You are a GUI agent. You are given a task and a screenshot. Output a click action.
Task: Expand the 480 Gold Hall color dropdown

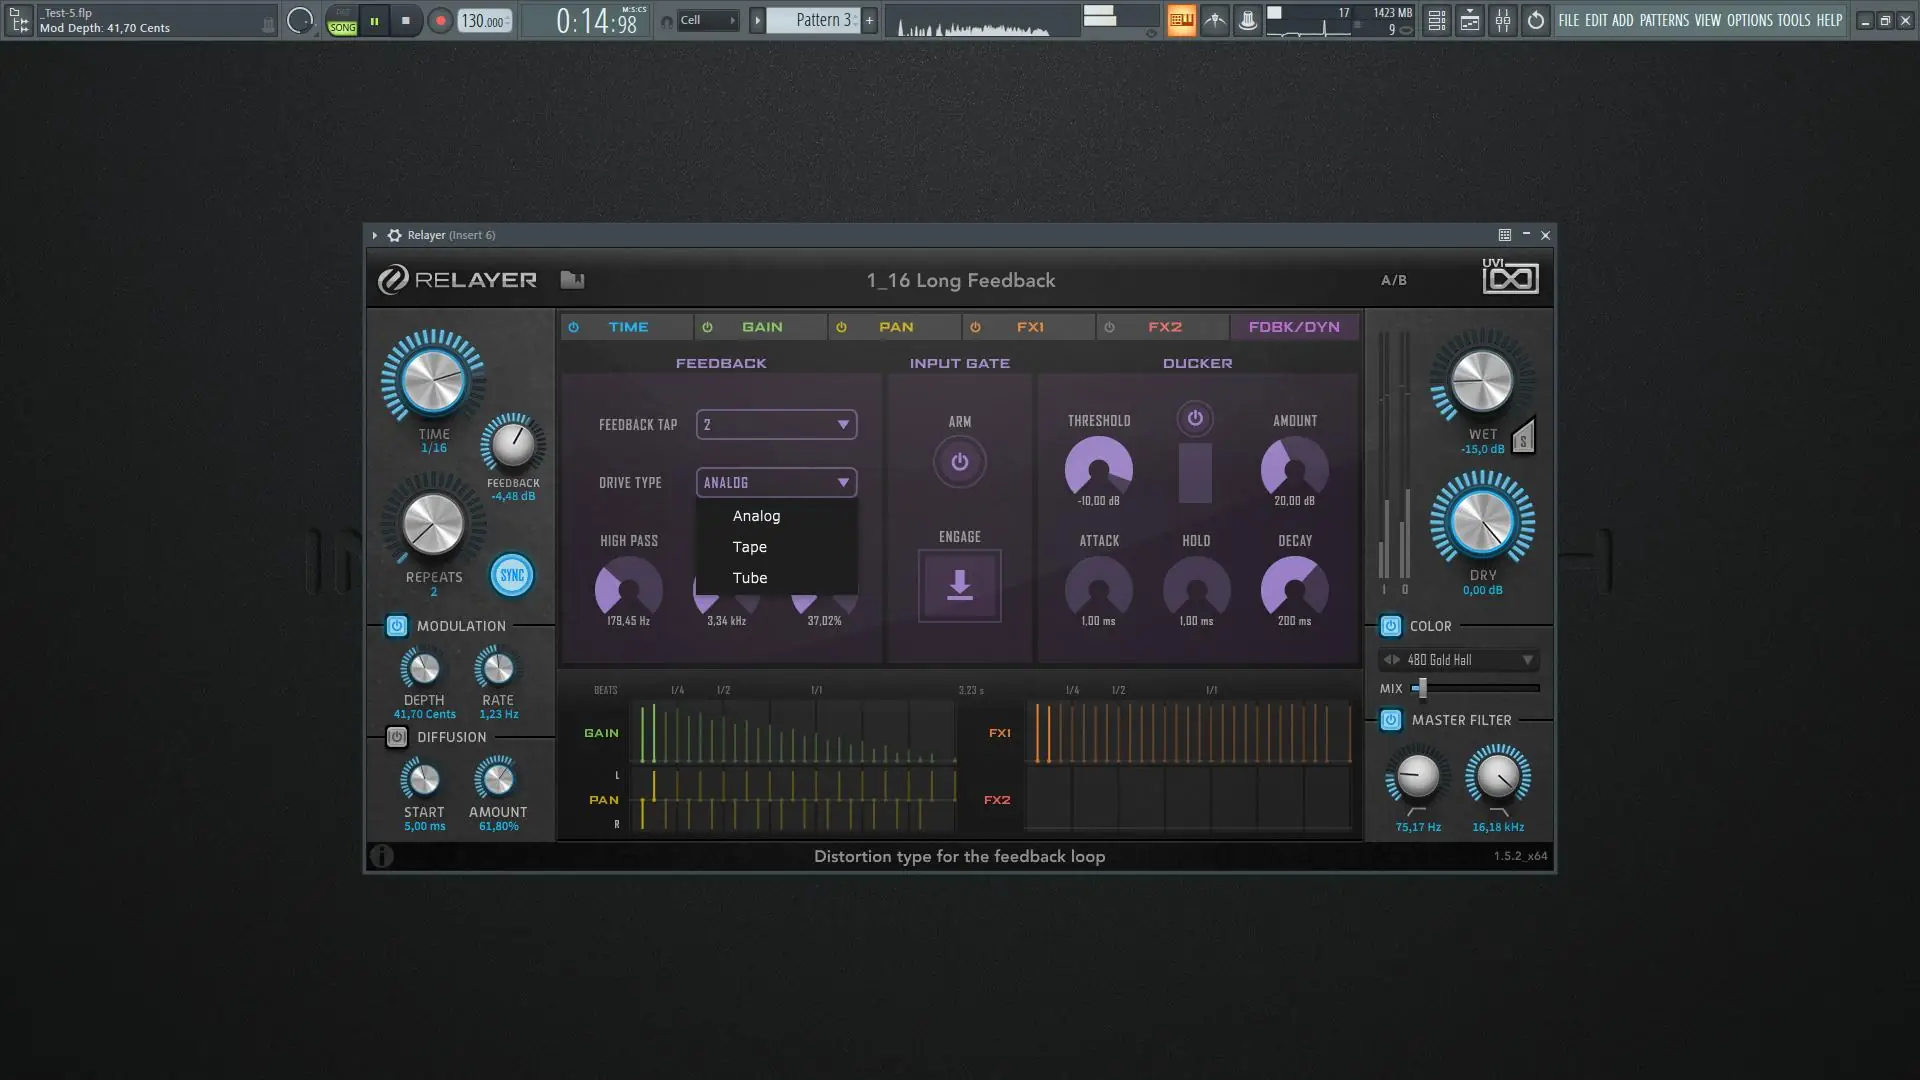pos(1527,660)
